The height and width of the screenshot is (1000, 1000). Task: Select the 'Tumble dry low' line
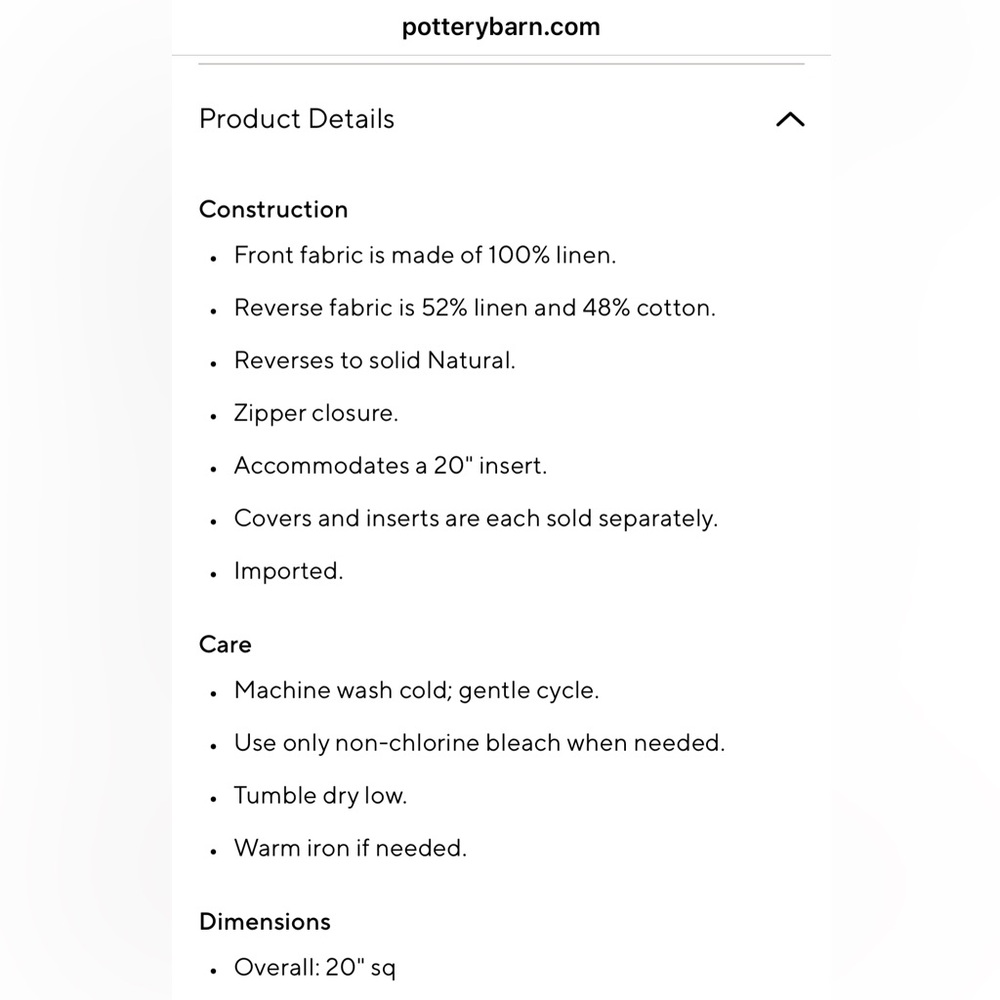click(320, 795)
